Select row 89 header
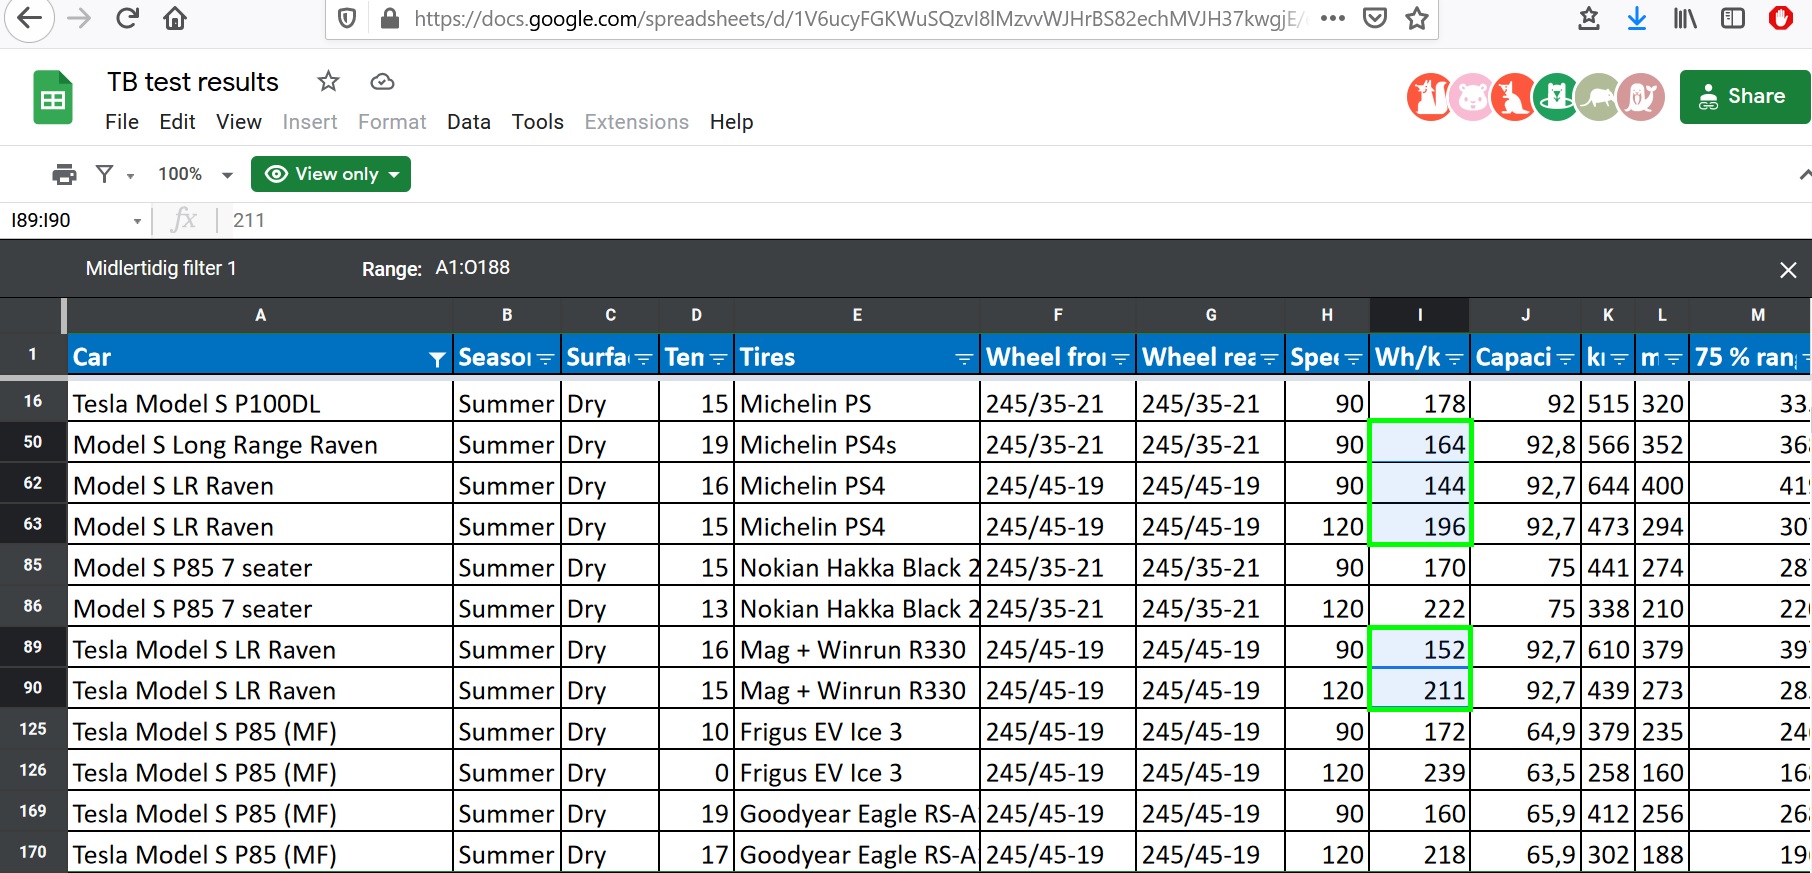The height and width of the screenshot is (873, 1812). [33, 647]
